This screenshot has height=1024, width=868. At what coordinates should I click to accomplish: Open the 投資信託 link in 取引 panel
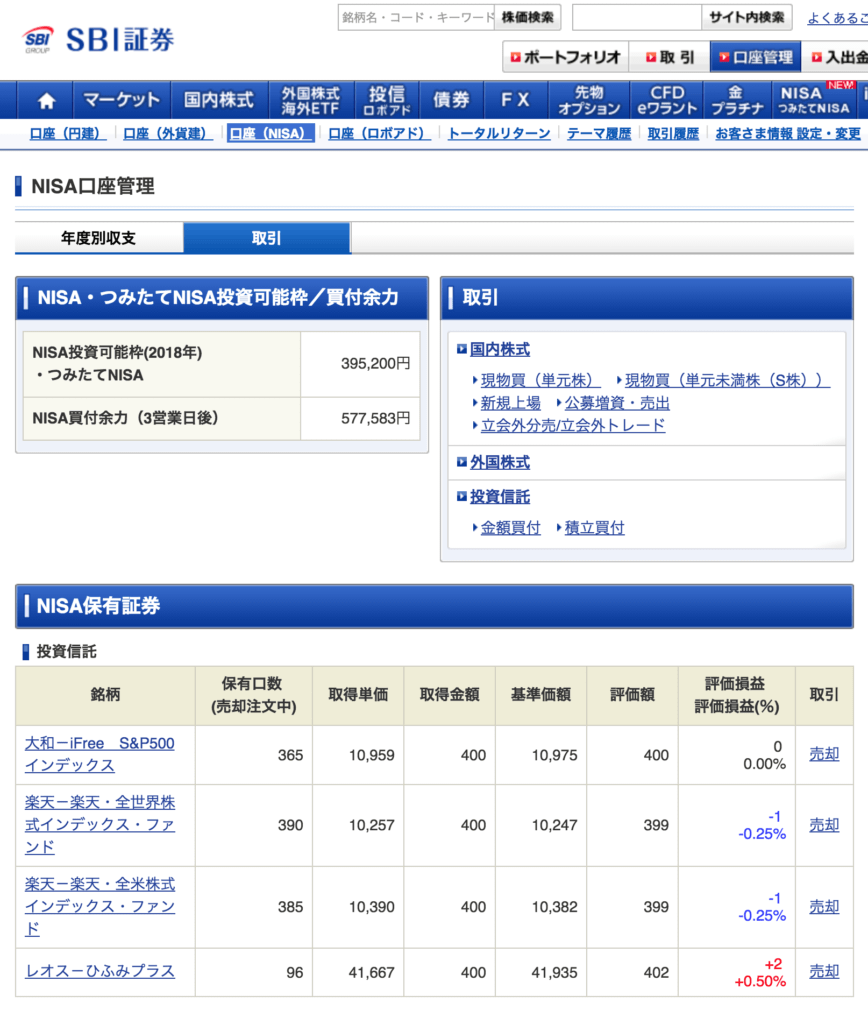click(x=500, y=497)
